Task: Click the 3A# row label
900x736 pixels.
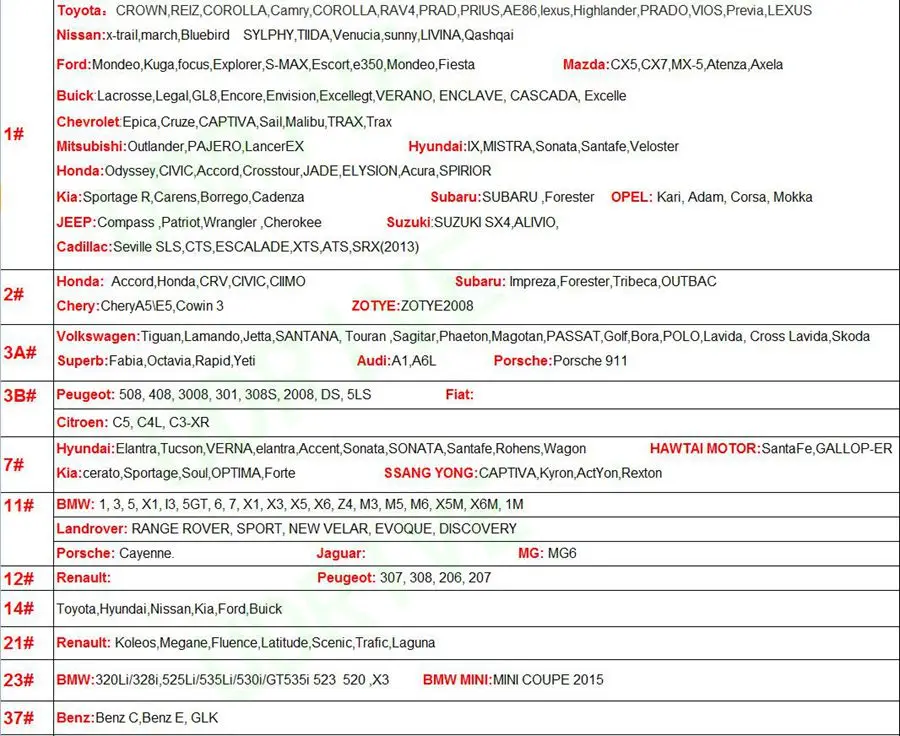Action: click(20, 352)
